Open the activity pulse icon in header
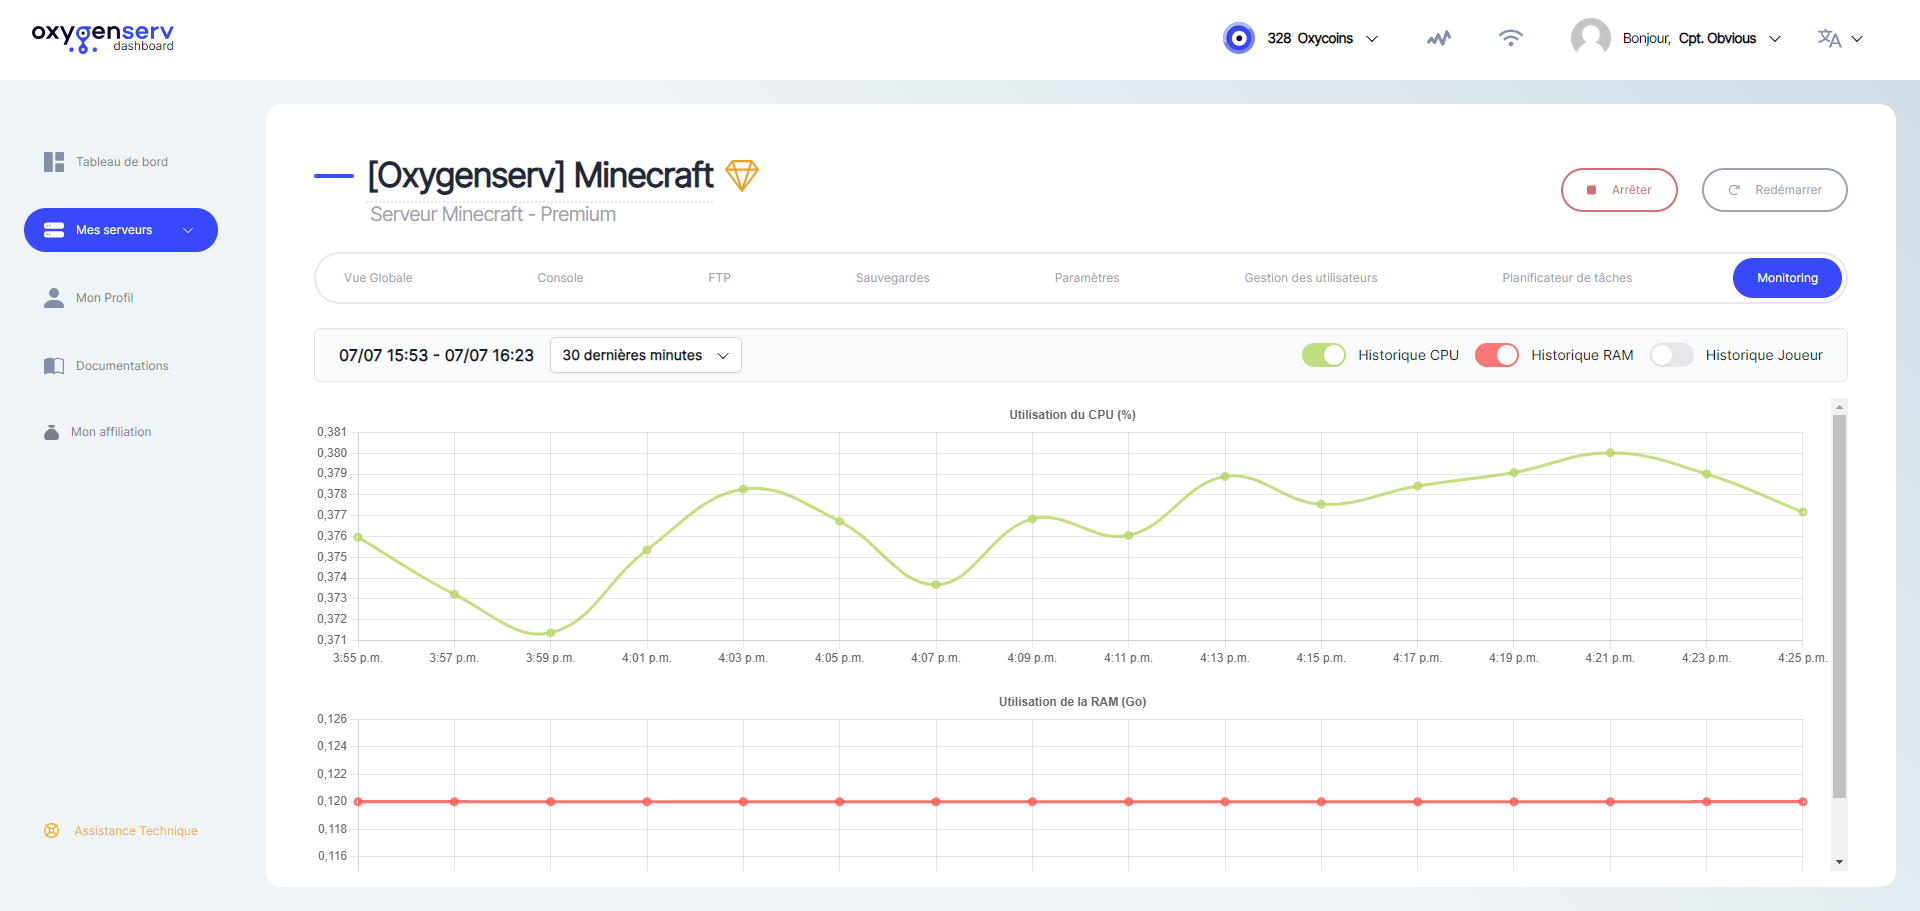1920x911 pixels. click(1439, 38)
